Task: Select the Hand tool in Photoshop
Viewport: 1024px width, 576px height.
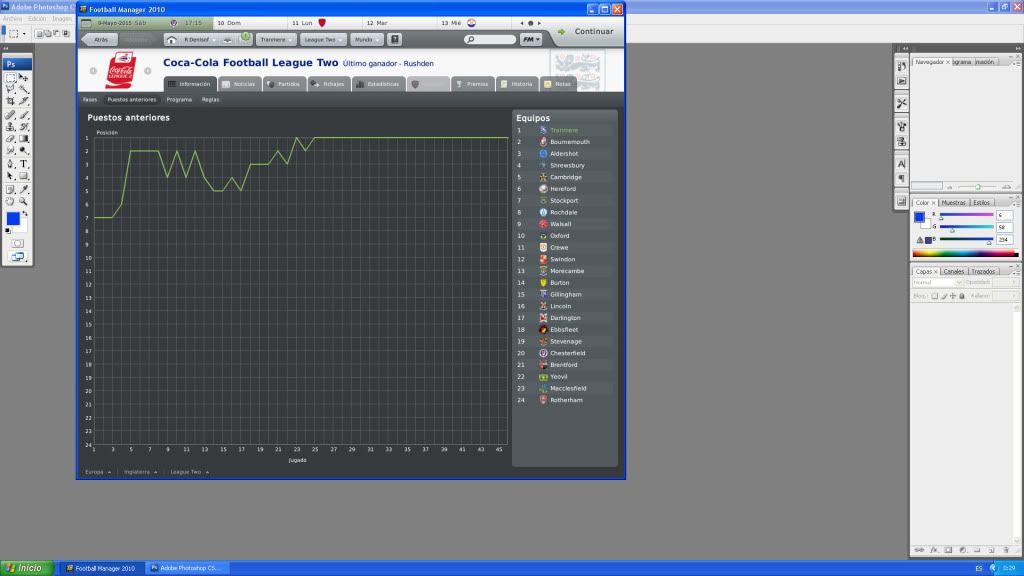Action: pos(10,202)
